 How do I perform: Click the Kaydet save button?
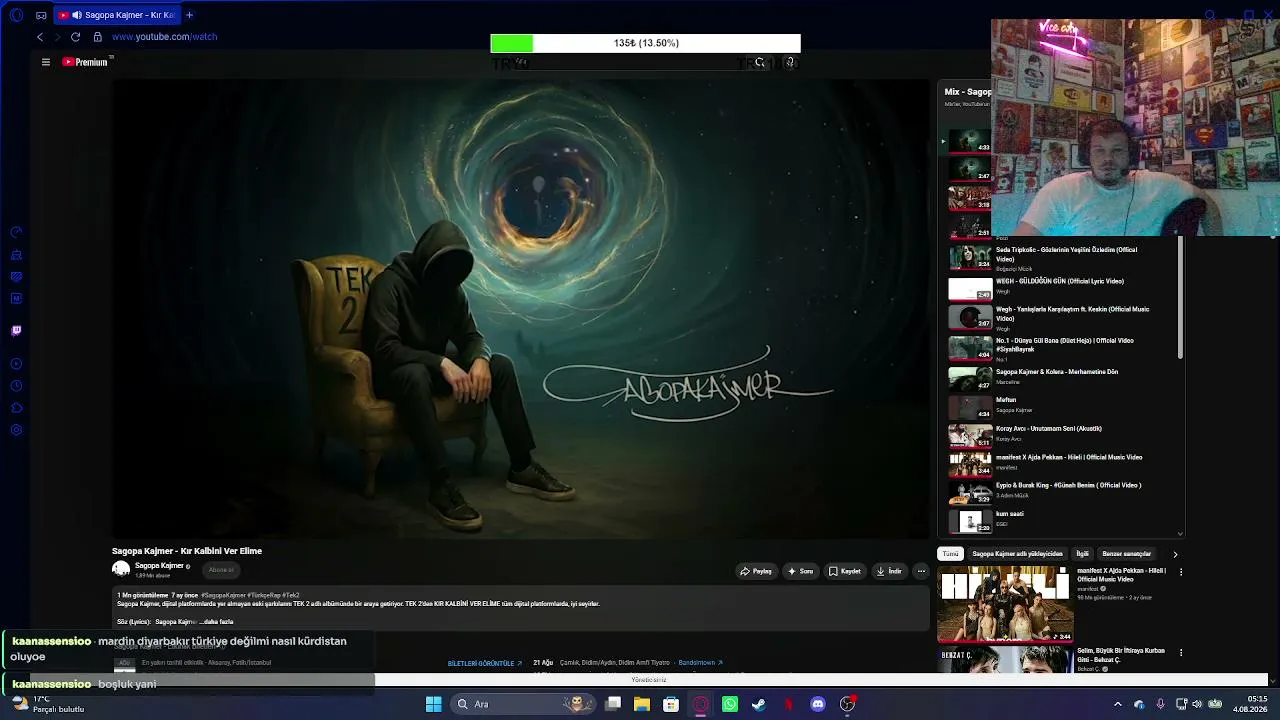click(845, 571)
